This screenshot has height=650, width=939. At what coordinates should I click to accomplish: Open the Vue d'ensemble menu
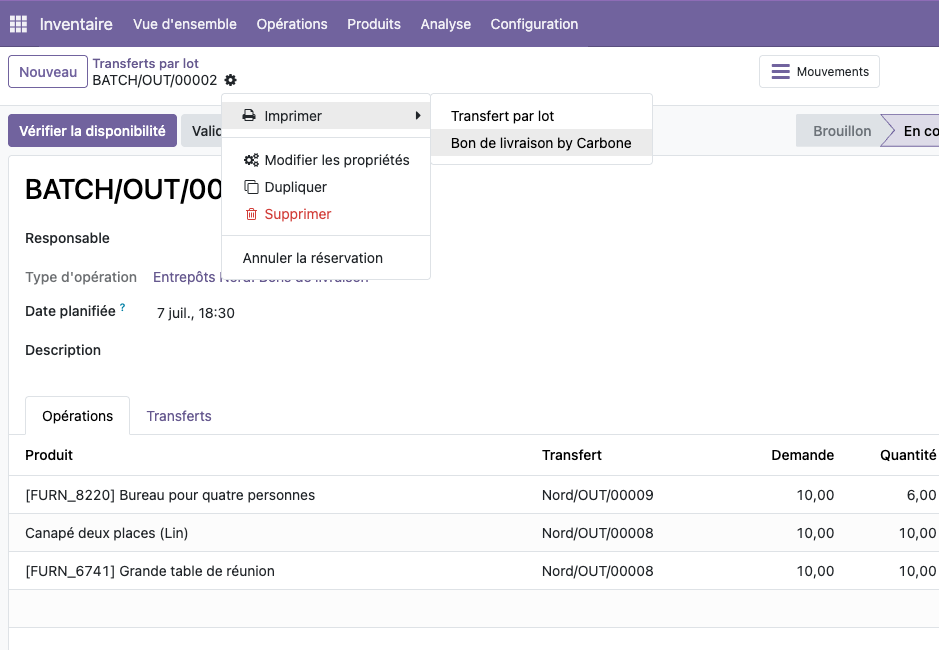[x=184, y=24]
